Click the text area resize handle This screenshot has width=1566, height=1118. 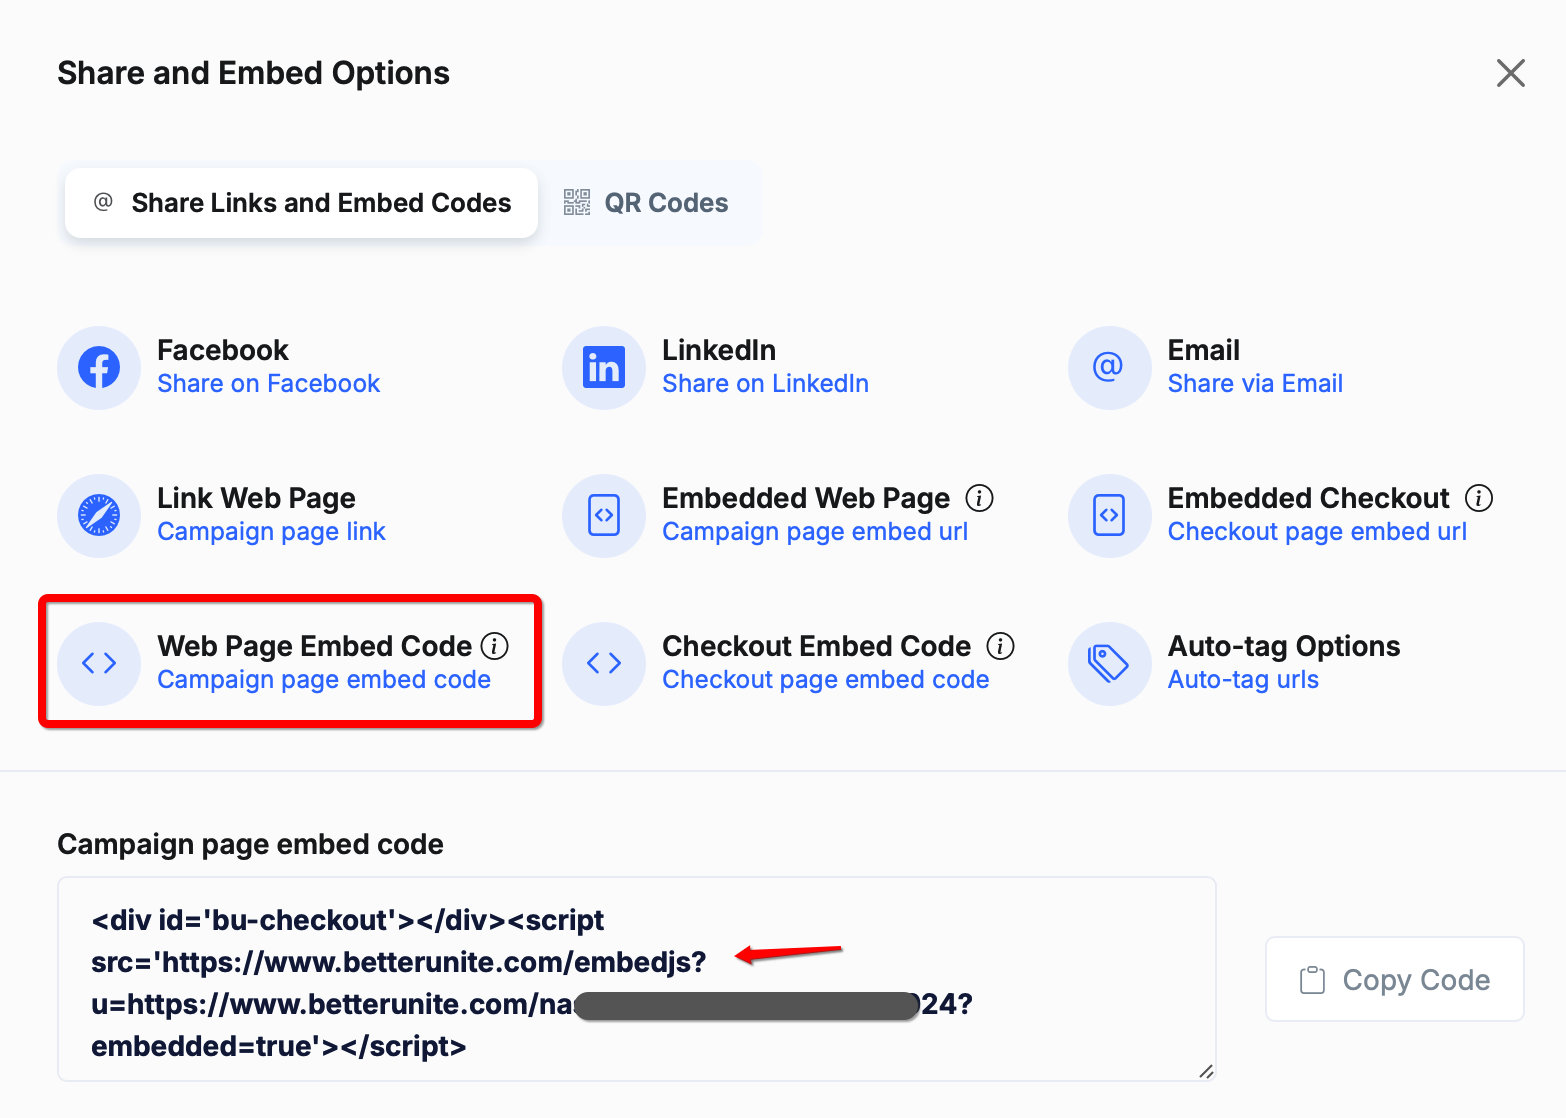pyautogui.click(x=1205, y=1071)
